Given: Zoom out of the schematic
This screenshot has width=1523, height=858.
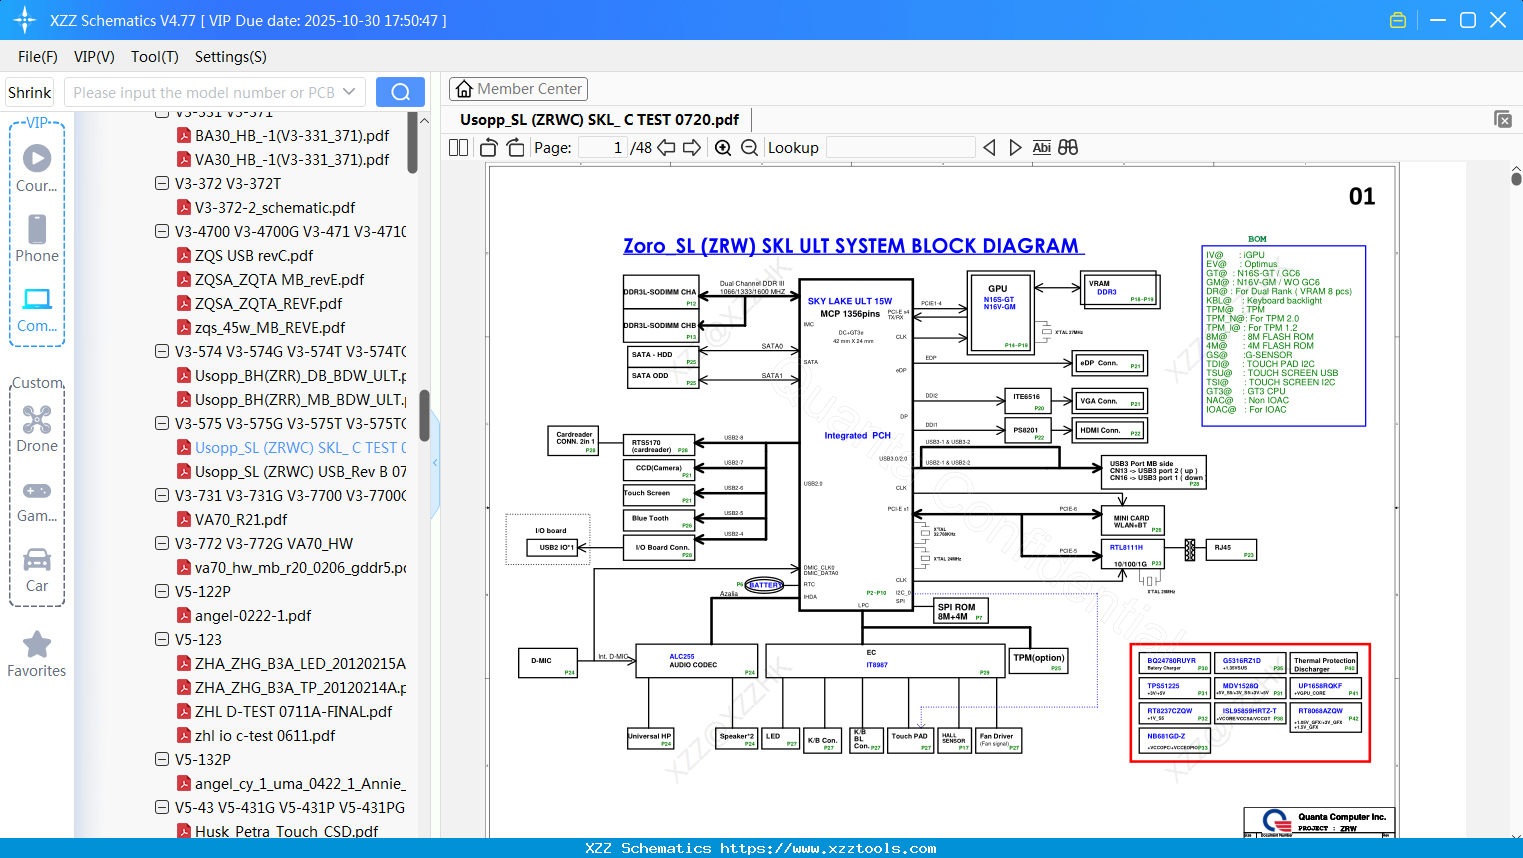Looking at the screenshot, I should coord(749,148).
